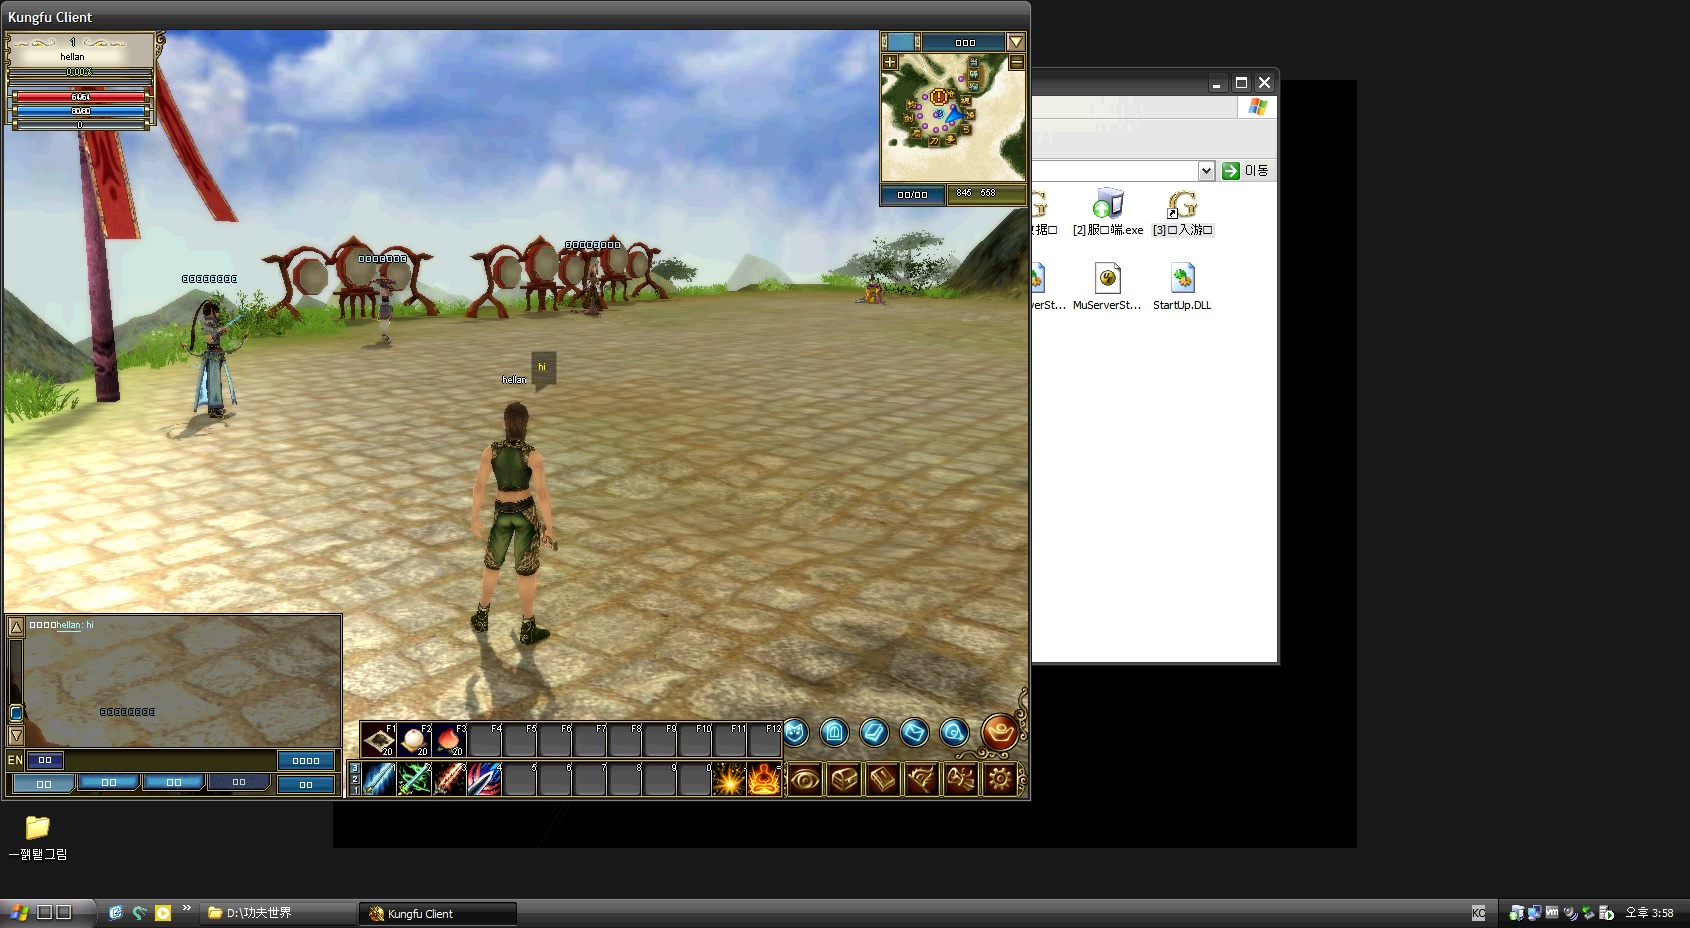Click the red health bar
This screenshot has height=928, width=1690.
pyautogui.click(x=81, y=97)
